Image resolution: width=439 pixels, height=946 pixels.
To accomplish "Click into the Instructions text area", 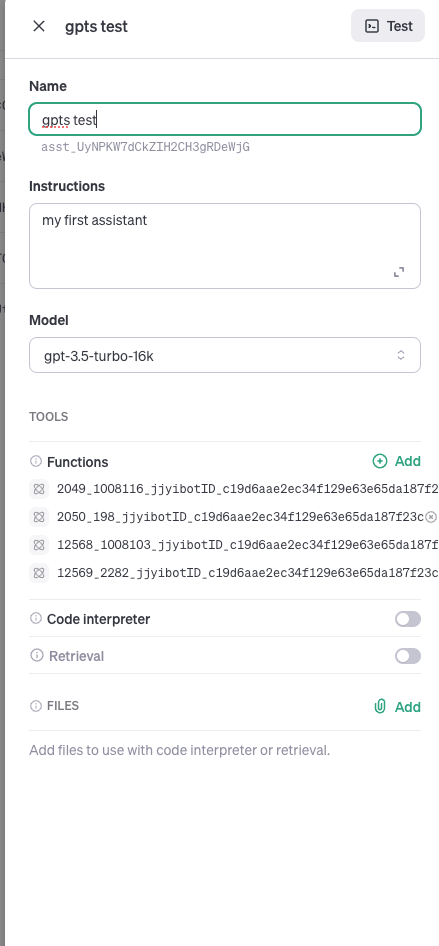I will (x=224, y=246).
